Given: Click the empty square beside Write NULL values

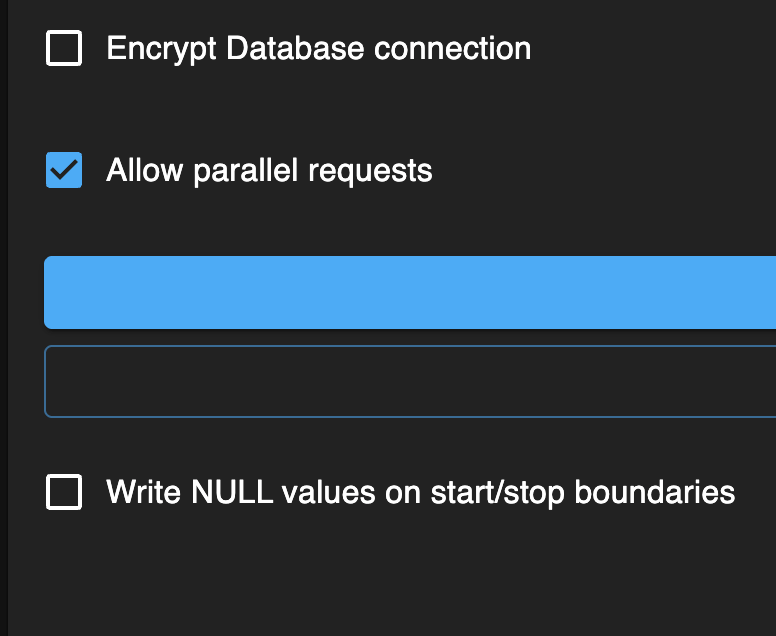Looking at the screenshot, I should pos(64,492).
